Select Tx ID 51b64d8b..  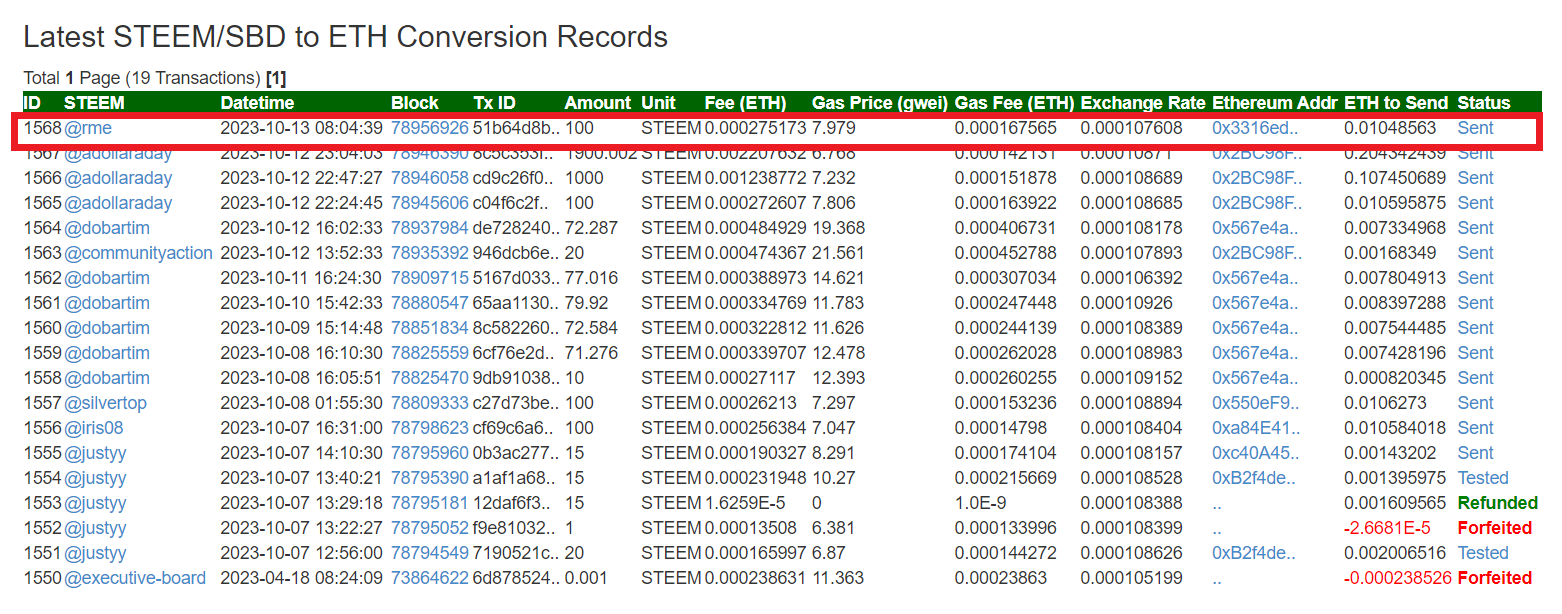pos(515,128)
